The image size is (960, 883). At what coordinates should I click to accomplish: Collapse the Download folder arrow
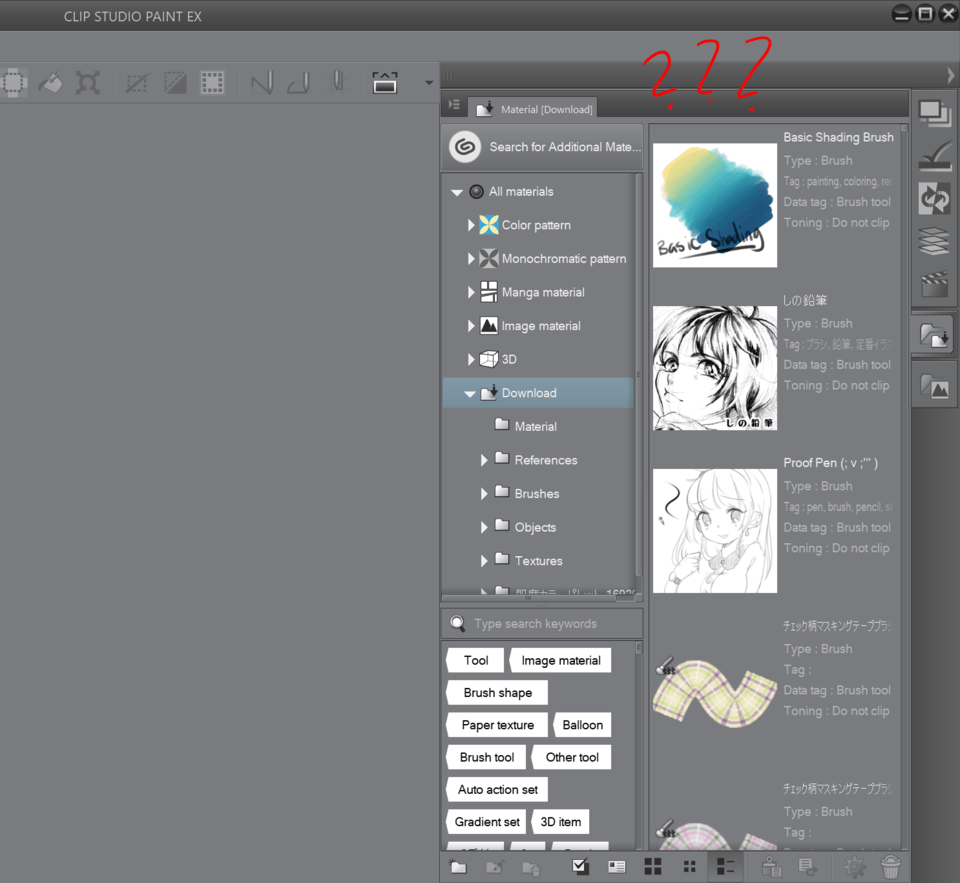click(x=470, y=394)
